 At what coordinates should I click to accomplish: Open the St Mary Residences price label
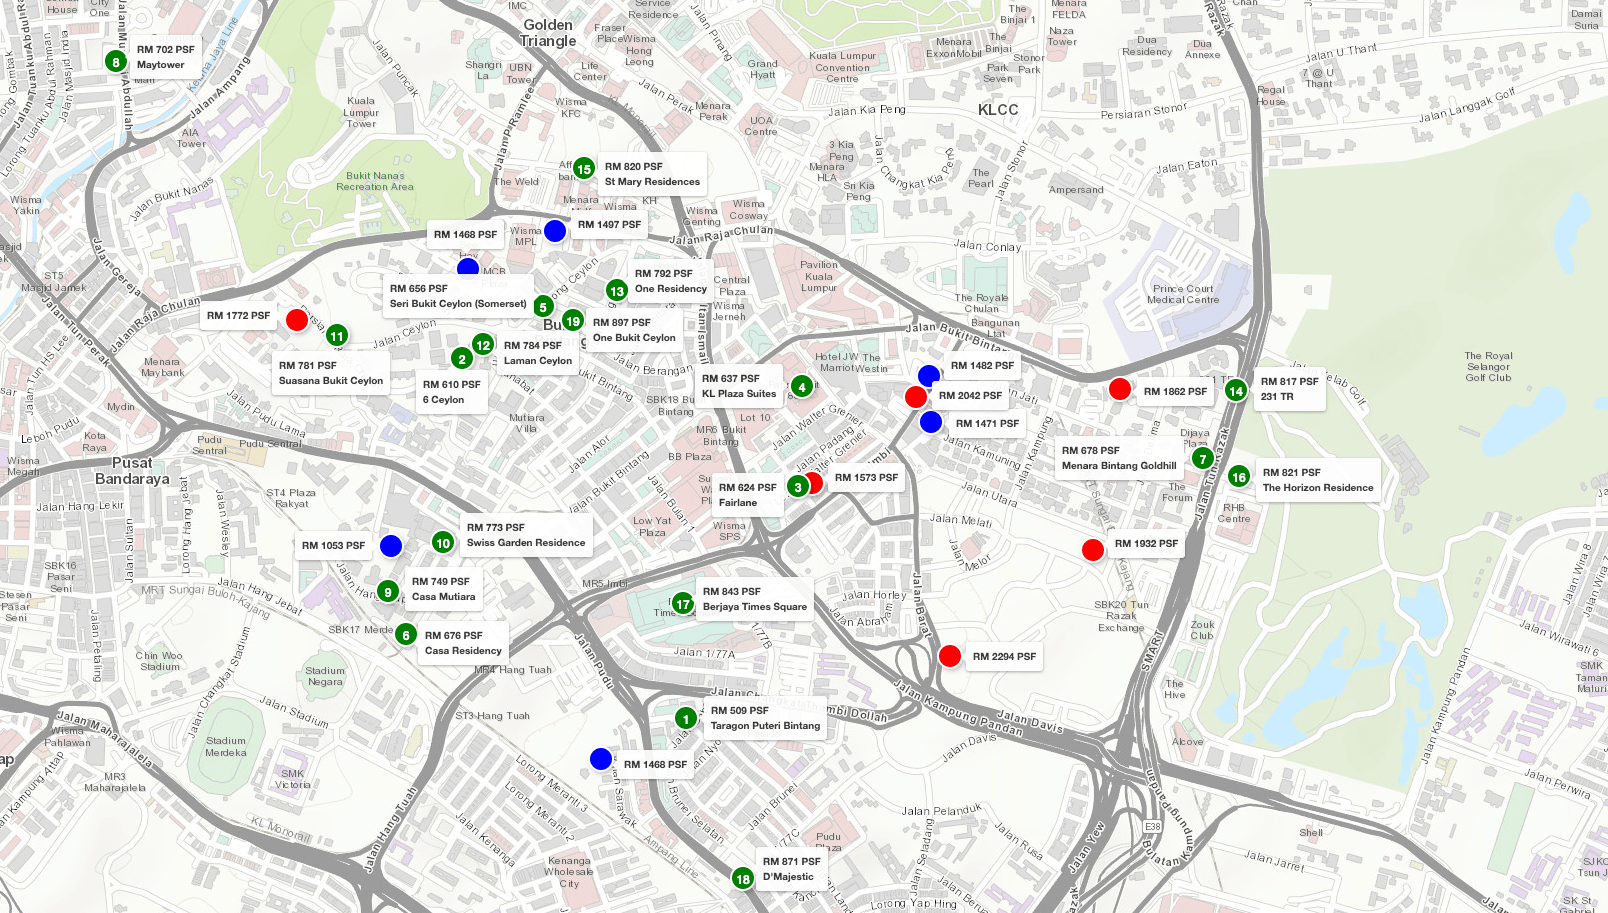click(x=652, y=174)
